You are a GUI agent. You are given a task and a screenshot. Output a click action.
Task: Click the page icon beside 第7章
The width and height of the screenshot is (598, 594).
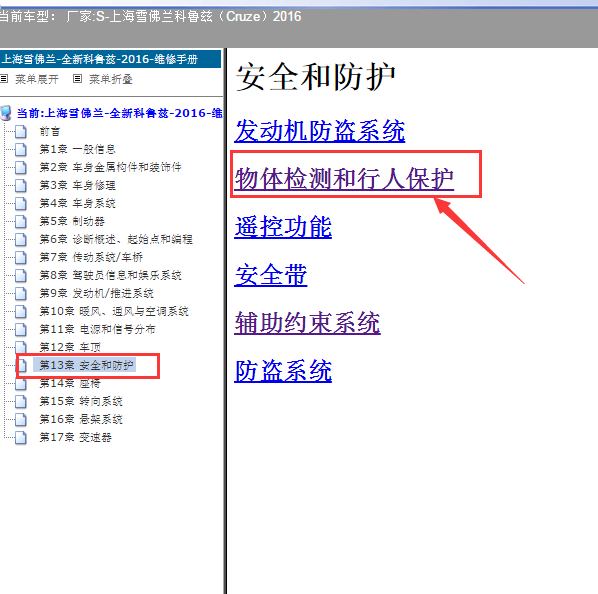[x=21, y=257]
